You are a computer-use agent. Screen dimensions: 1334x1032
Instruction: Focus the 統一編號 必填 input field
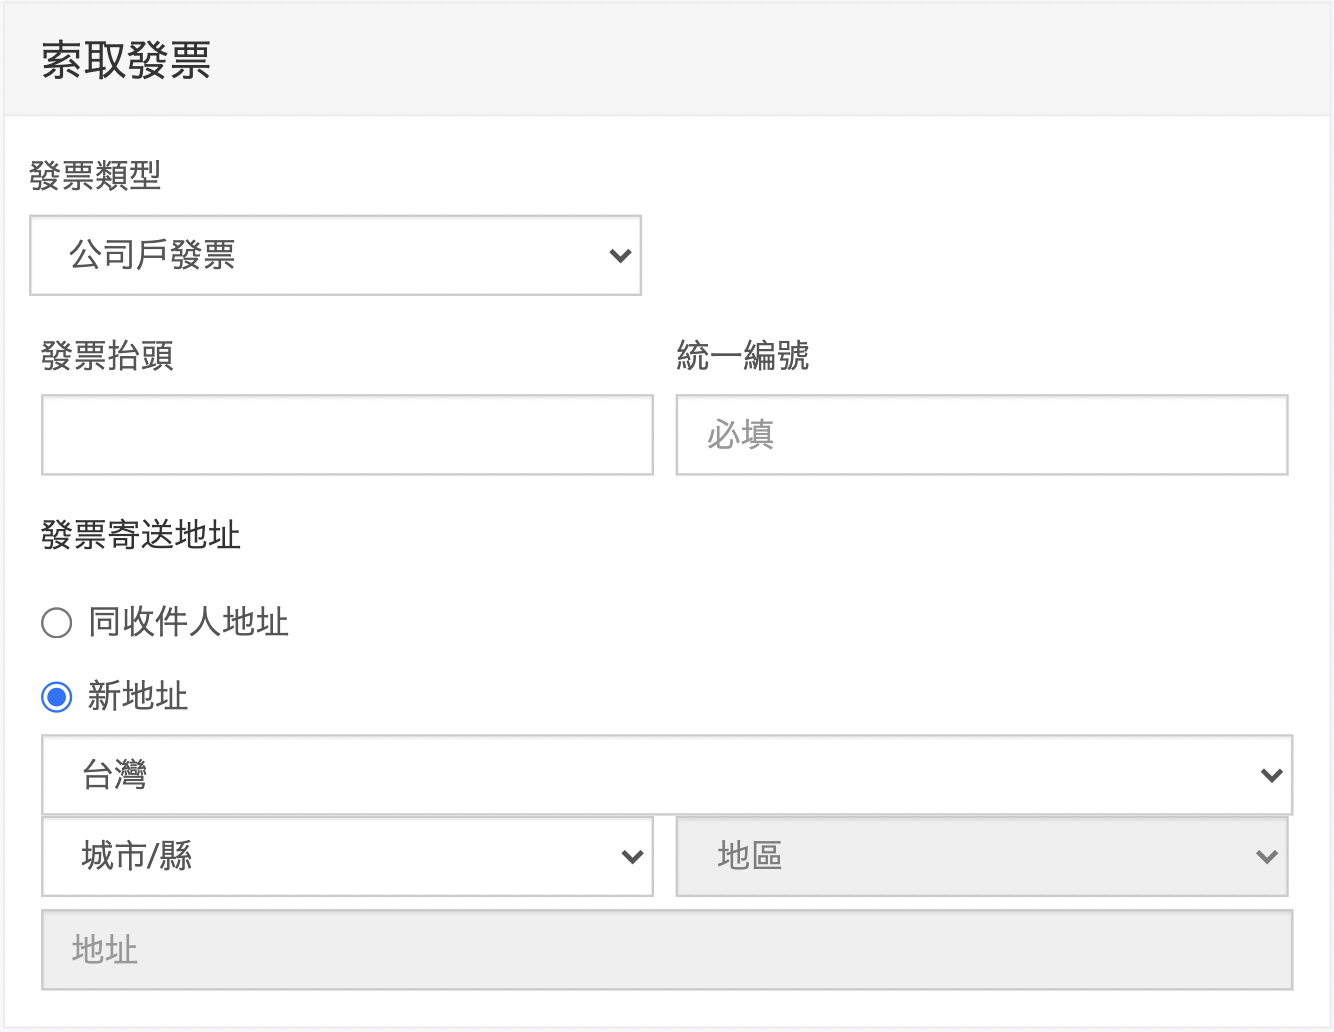(981, 435)
